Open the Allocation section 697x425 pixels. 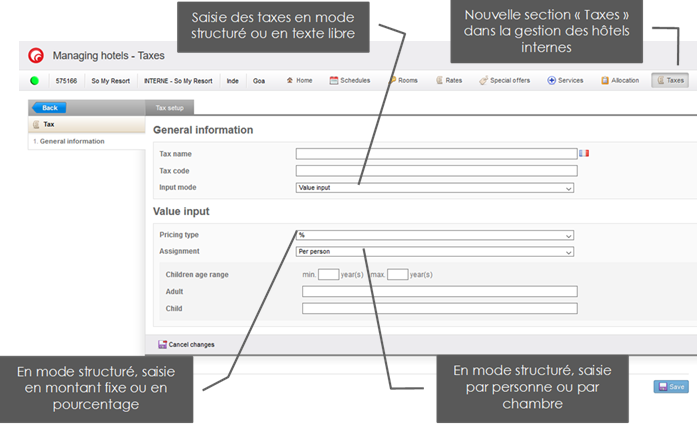(620, 80)
